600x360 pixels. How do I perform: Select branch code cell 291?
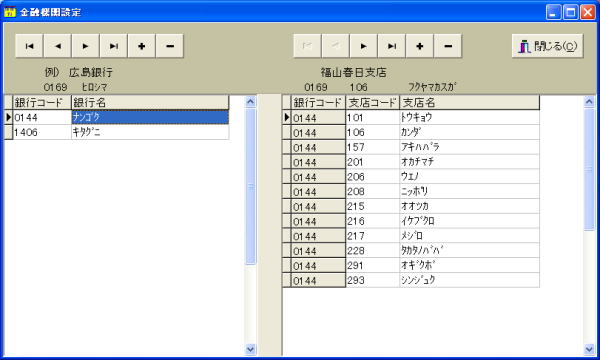click(373, 265)
